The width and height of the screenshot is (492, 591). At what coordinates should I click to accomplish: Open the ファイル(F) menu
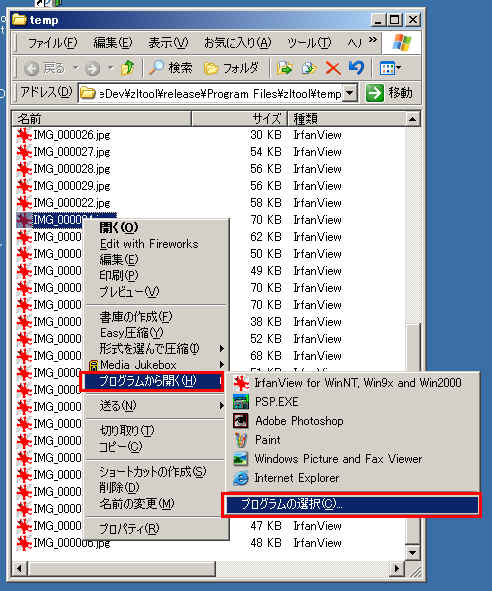(52, 43)
